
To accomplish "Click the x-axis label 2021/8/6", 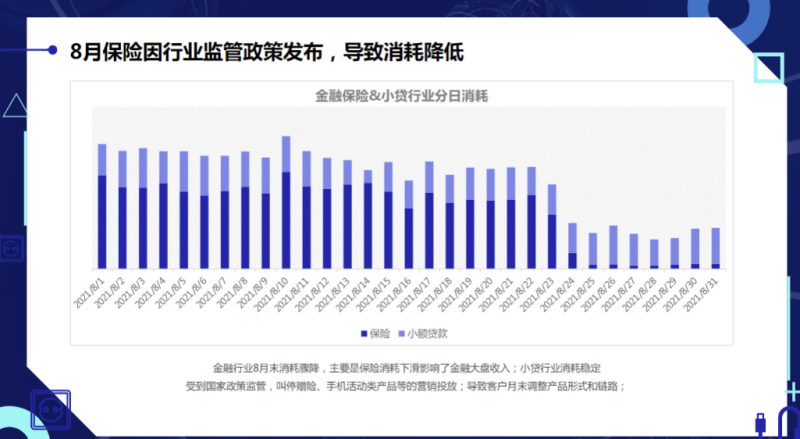I will click(191, 293).
